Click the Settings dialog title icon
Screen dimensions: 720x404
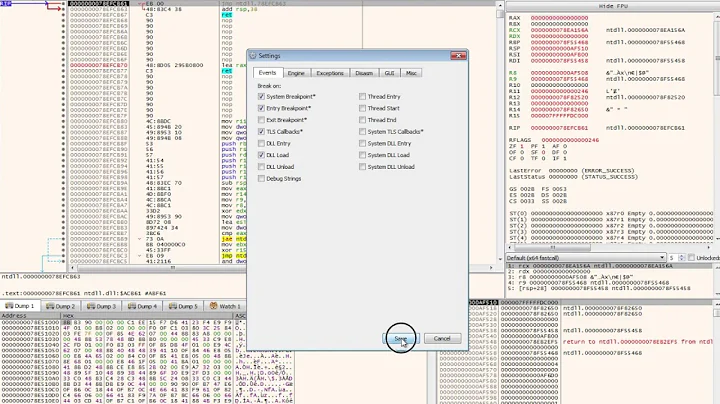[253, 56]
